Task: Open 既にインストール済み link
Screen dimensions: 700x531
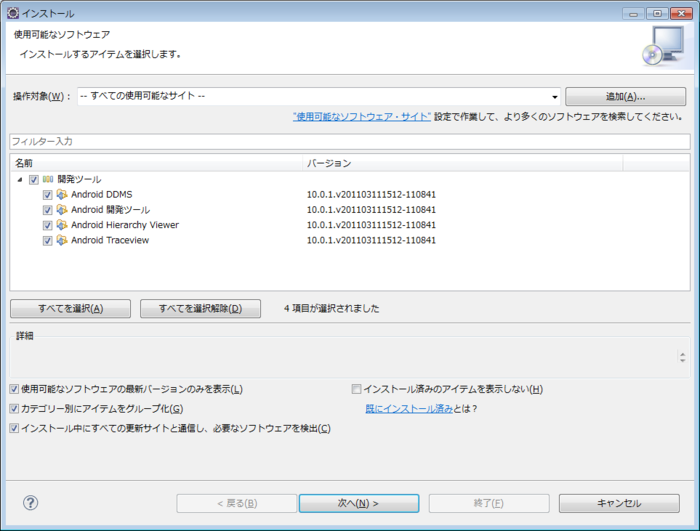Action: 409,409
